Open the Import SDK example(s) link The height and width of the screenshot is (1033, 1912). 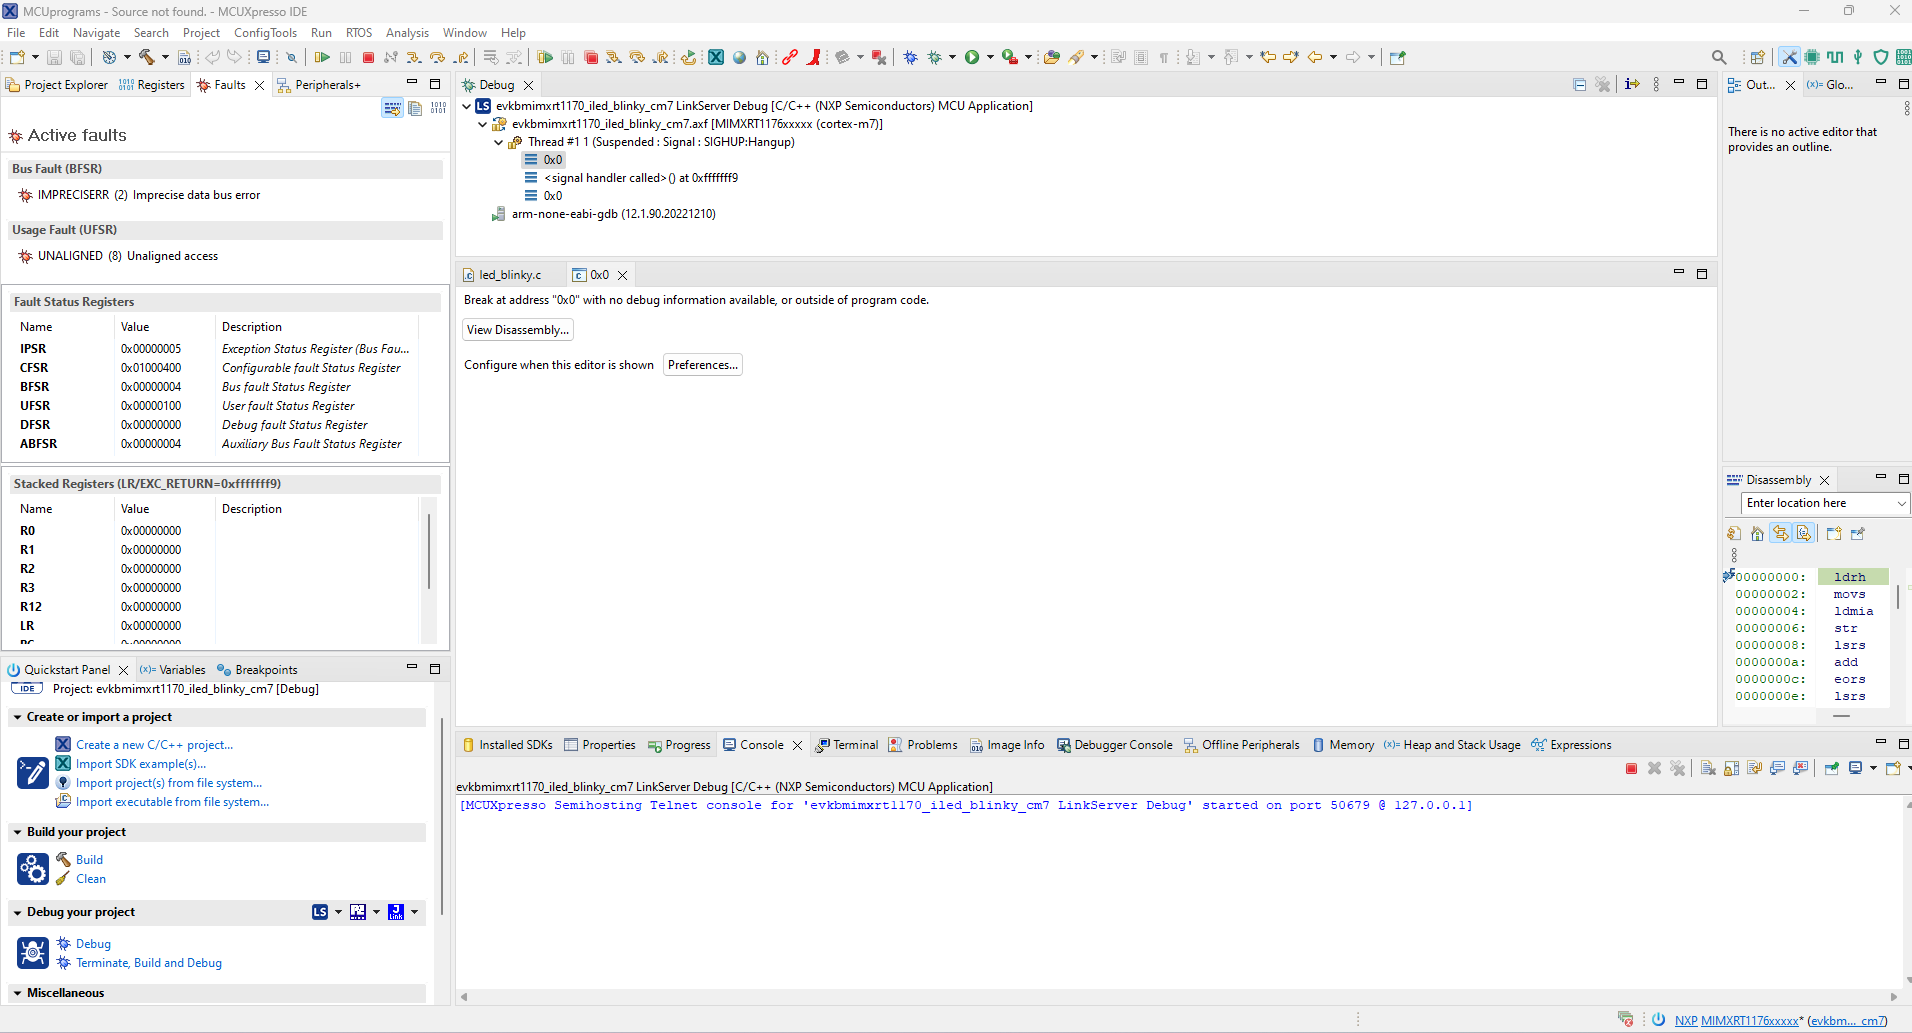[142, 763]
